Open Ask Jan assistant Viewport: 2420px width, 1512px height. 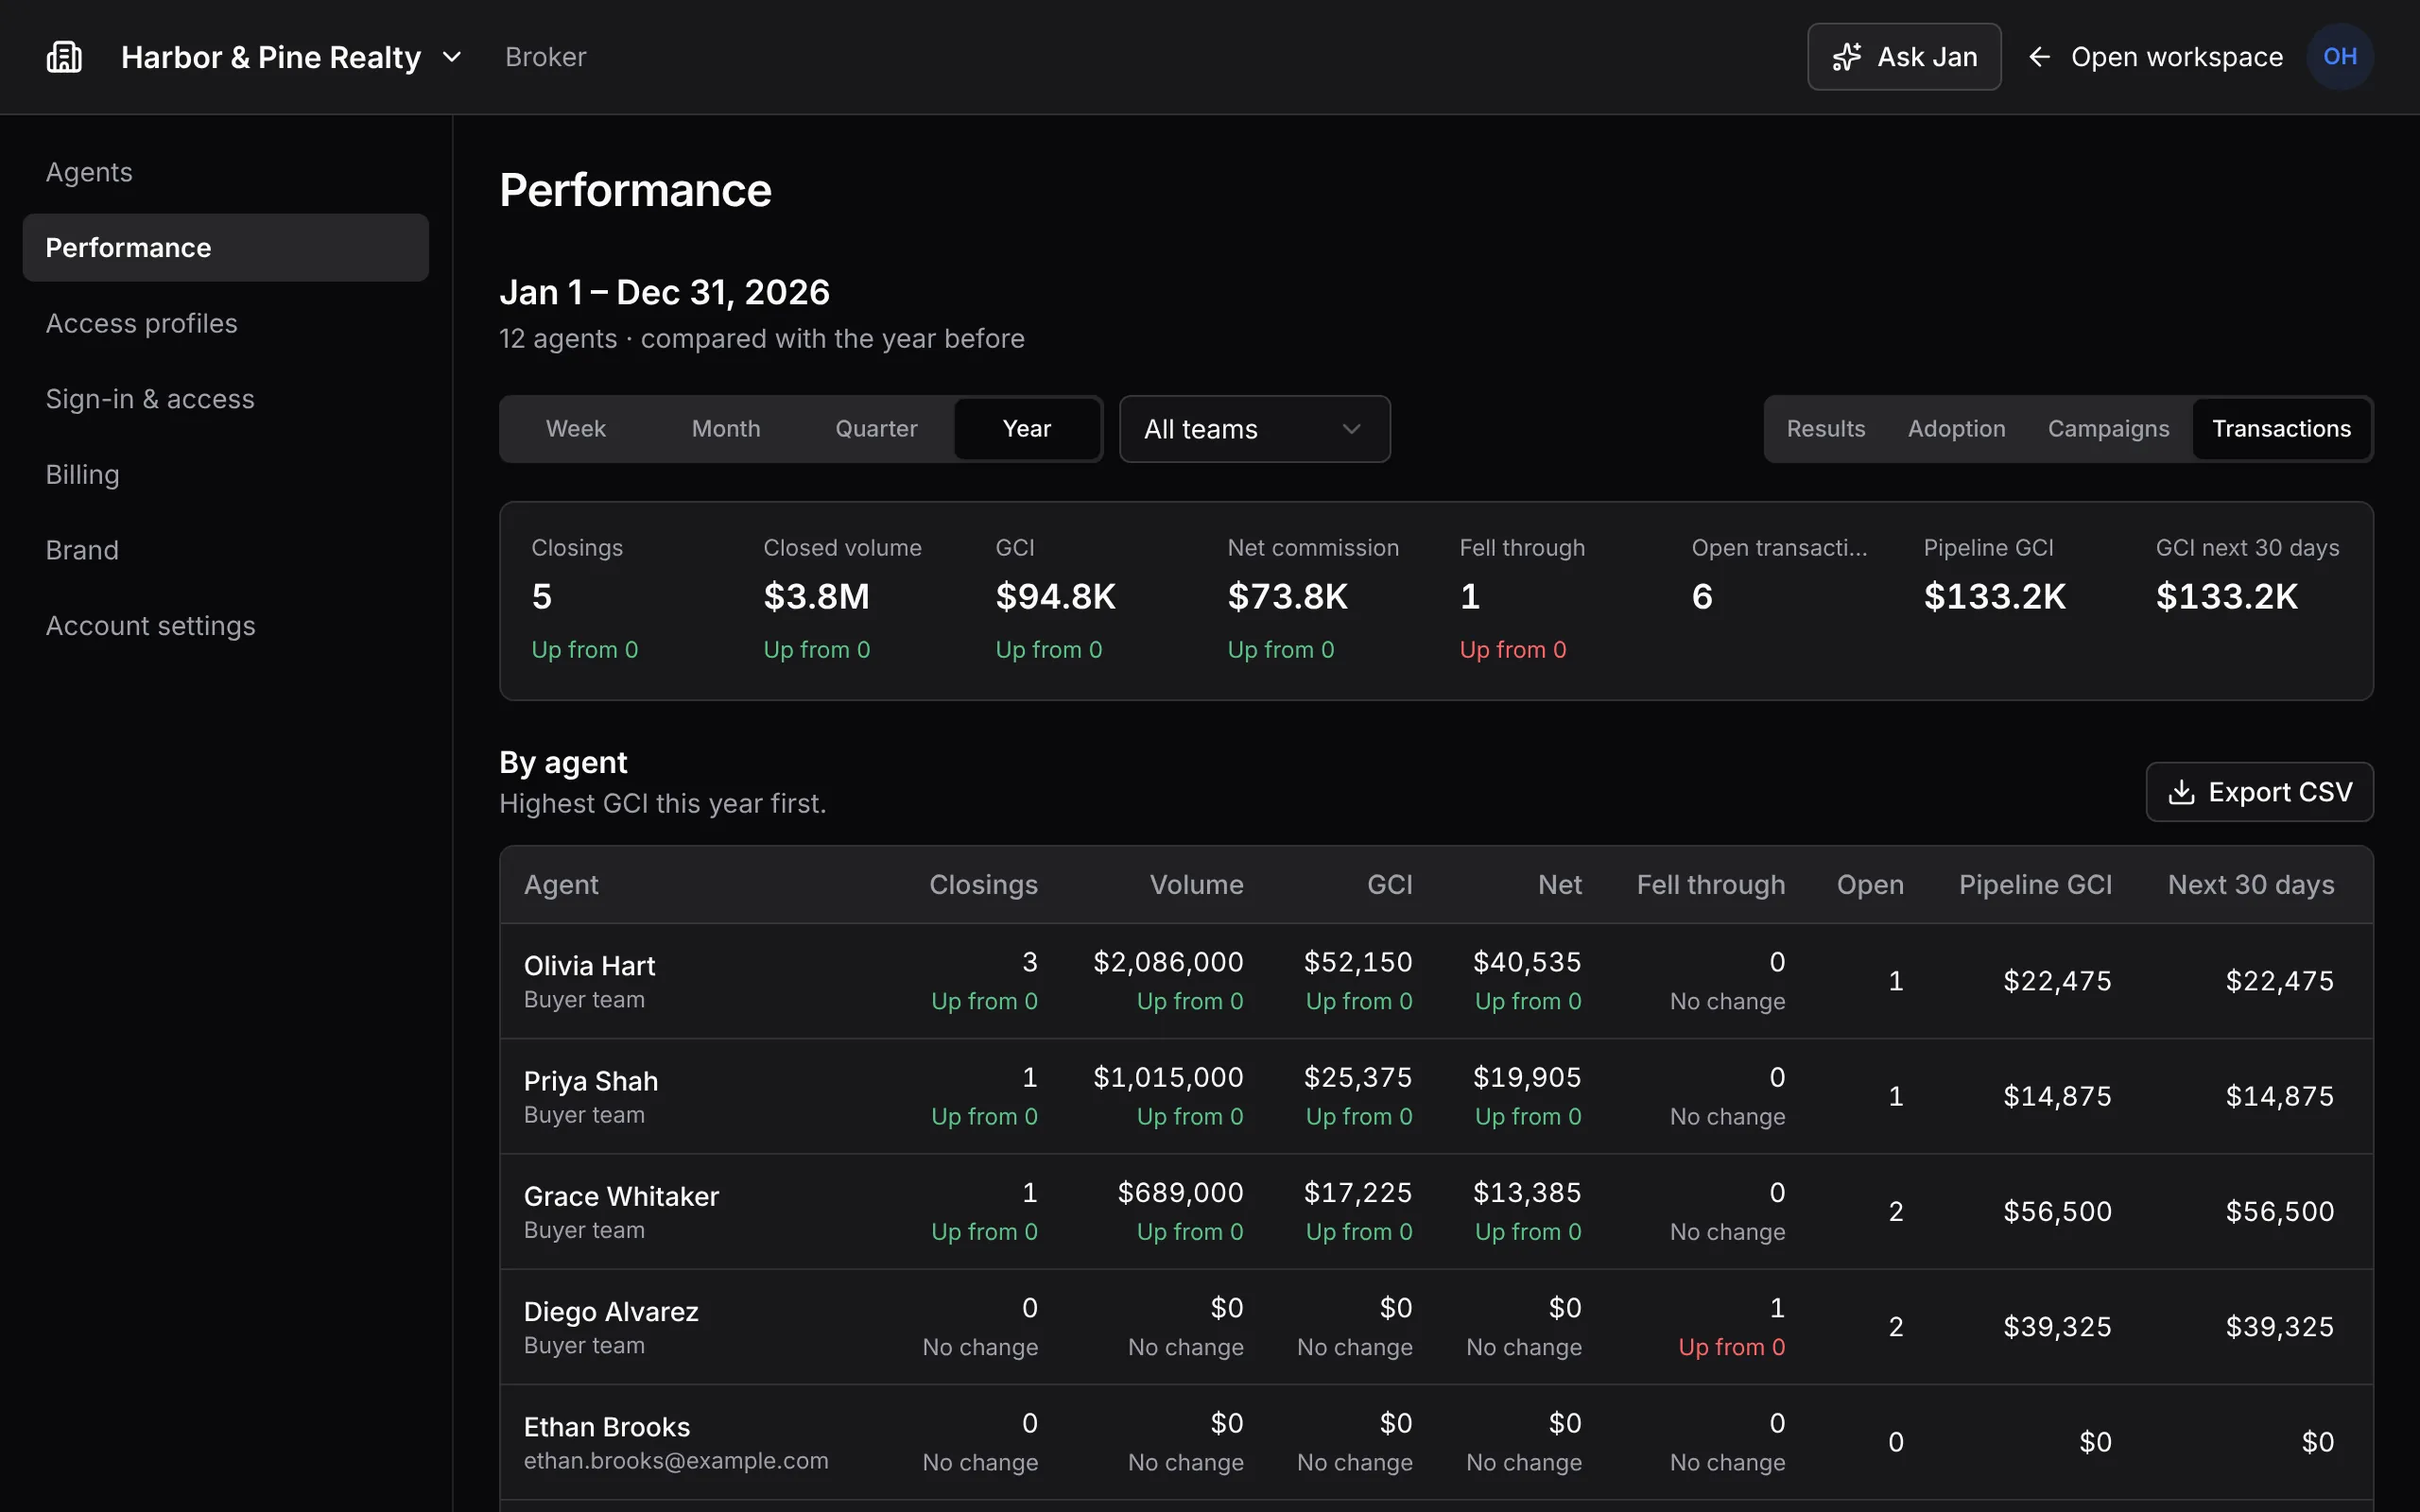[x=1903, y=57]
